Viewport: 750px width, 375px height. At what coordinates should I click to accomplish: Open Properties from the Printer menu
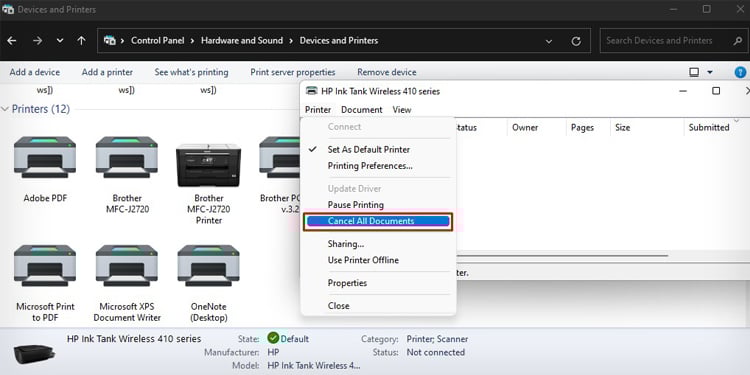click(378, 283)
